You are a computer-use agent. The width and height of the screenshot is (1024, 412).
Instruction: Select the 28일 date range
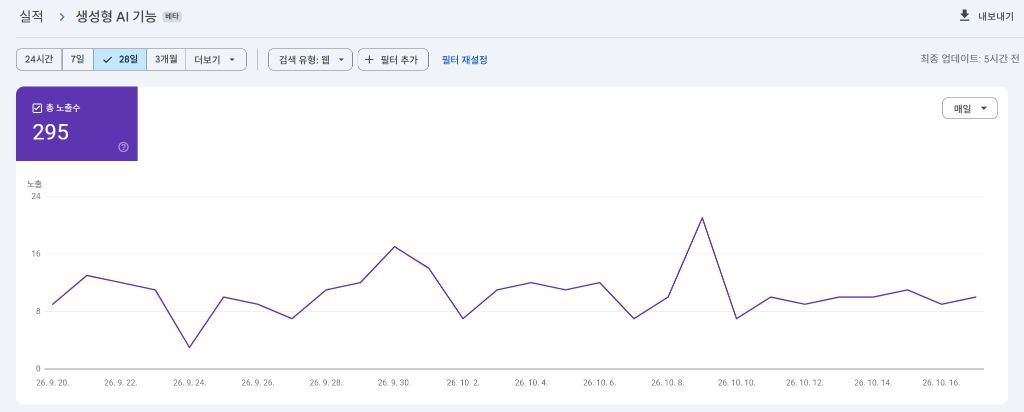click(120, 59)
